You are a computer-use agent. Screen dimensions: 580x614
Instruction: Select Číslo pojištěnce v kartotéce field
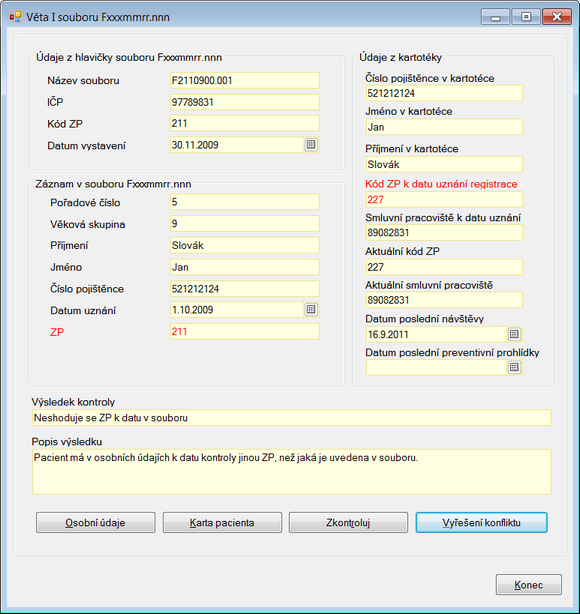tap(444, 93)
